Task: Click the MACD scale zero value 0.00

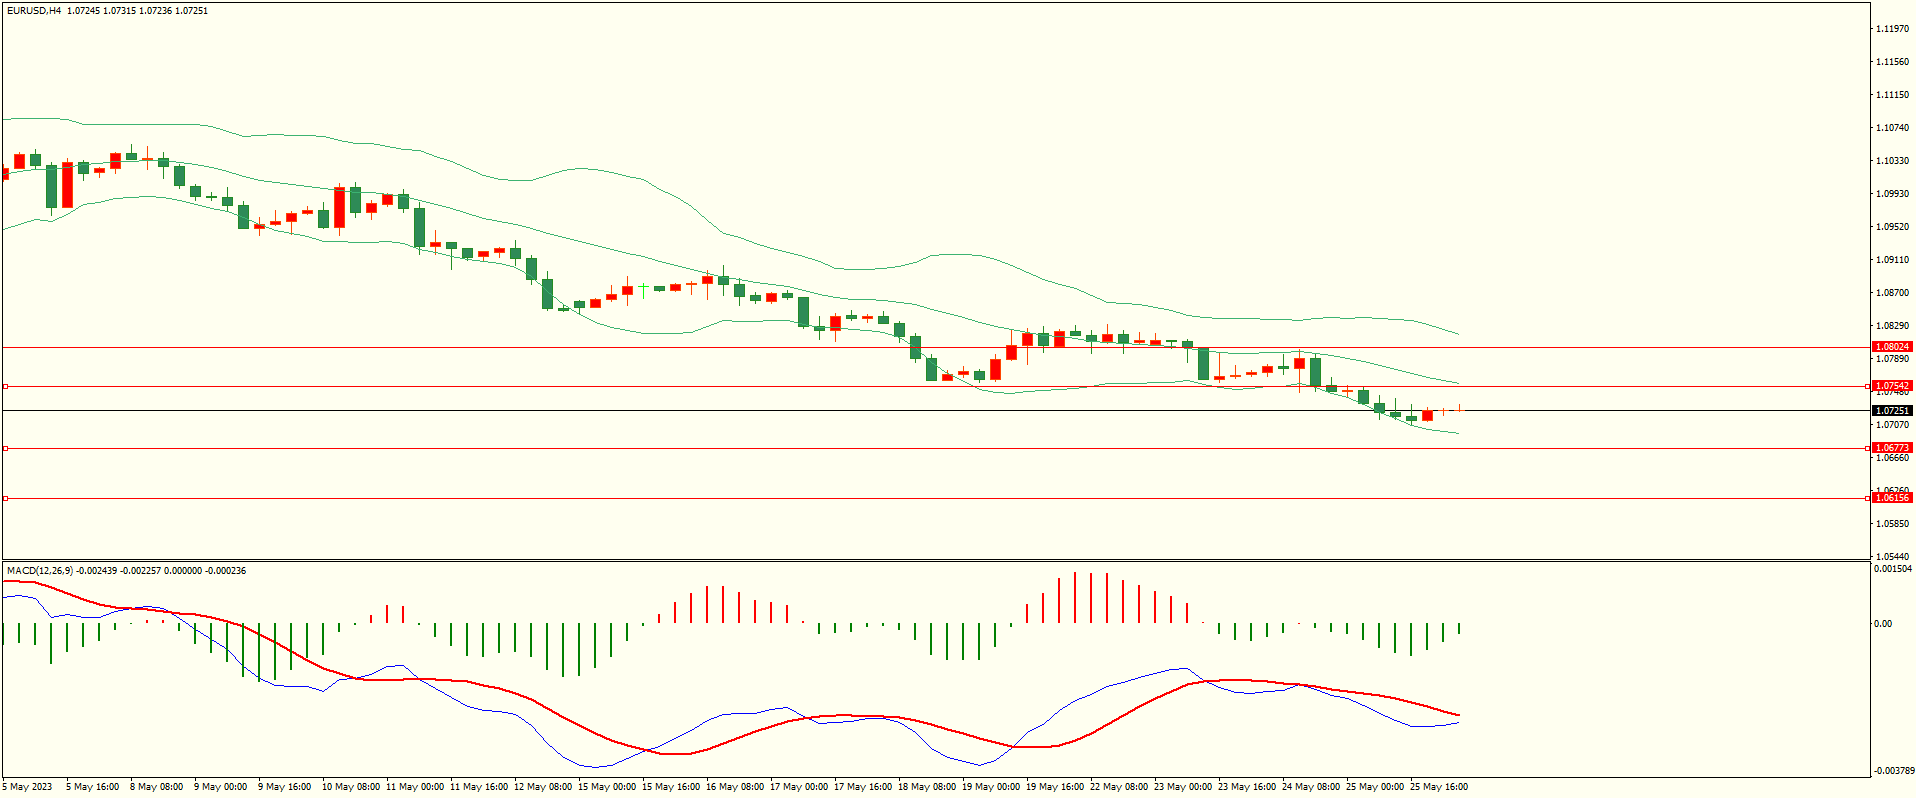Action: [x=1883, y=624]
